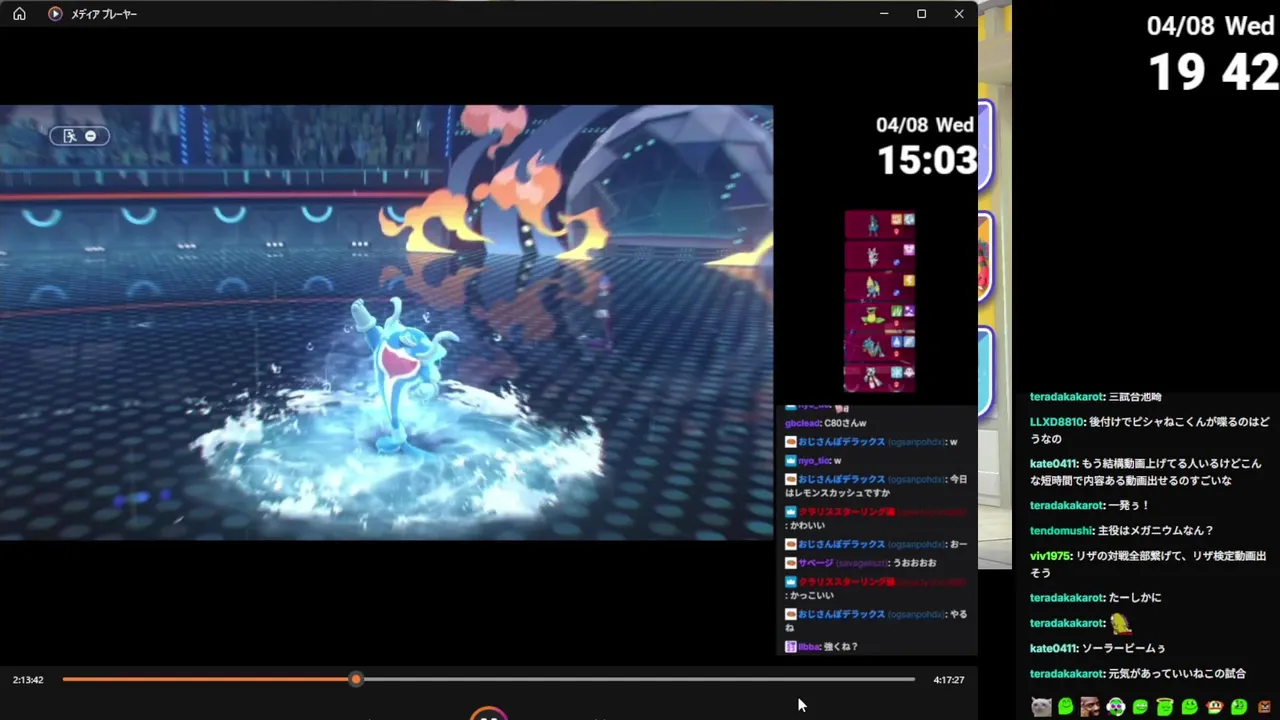Click chat message libba: 強くね？
This screenshot has height=720, width=1280.
click(821, 647)
